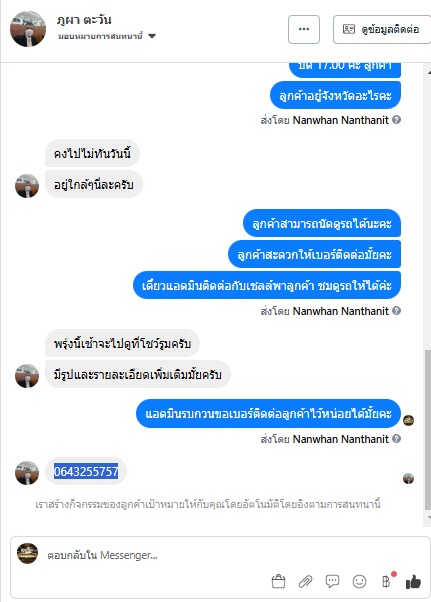Open the three-dots more options menu
This screenshot has width=431, height=602.
pyautogui.click(x=304, y=29)
